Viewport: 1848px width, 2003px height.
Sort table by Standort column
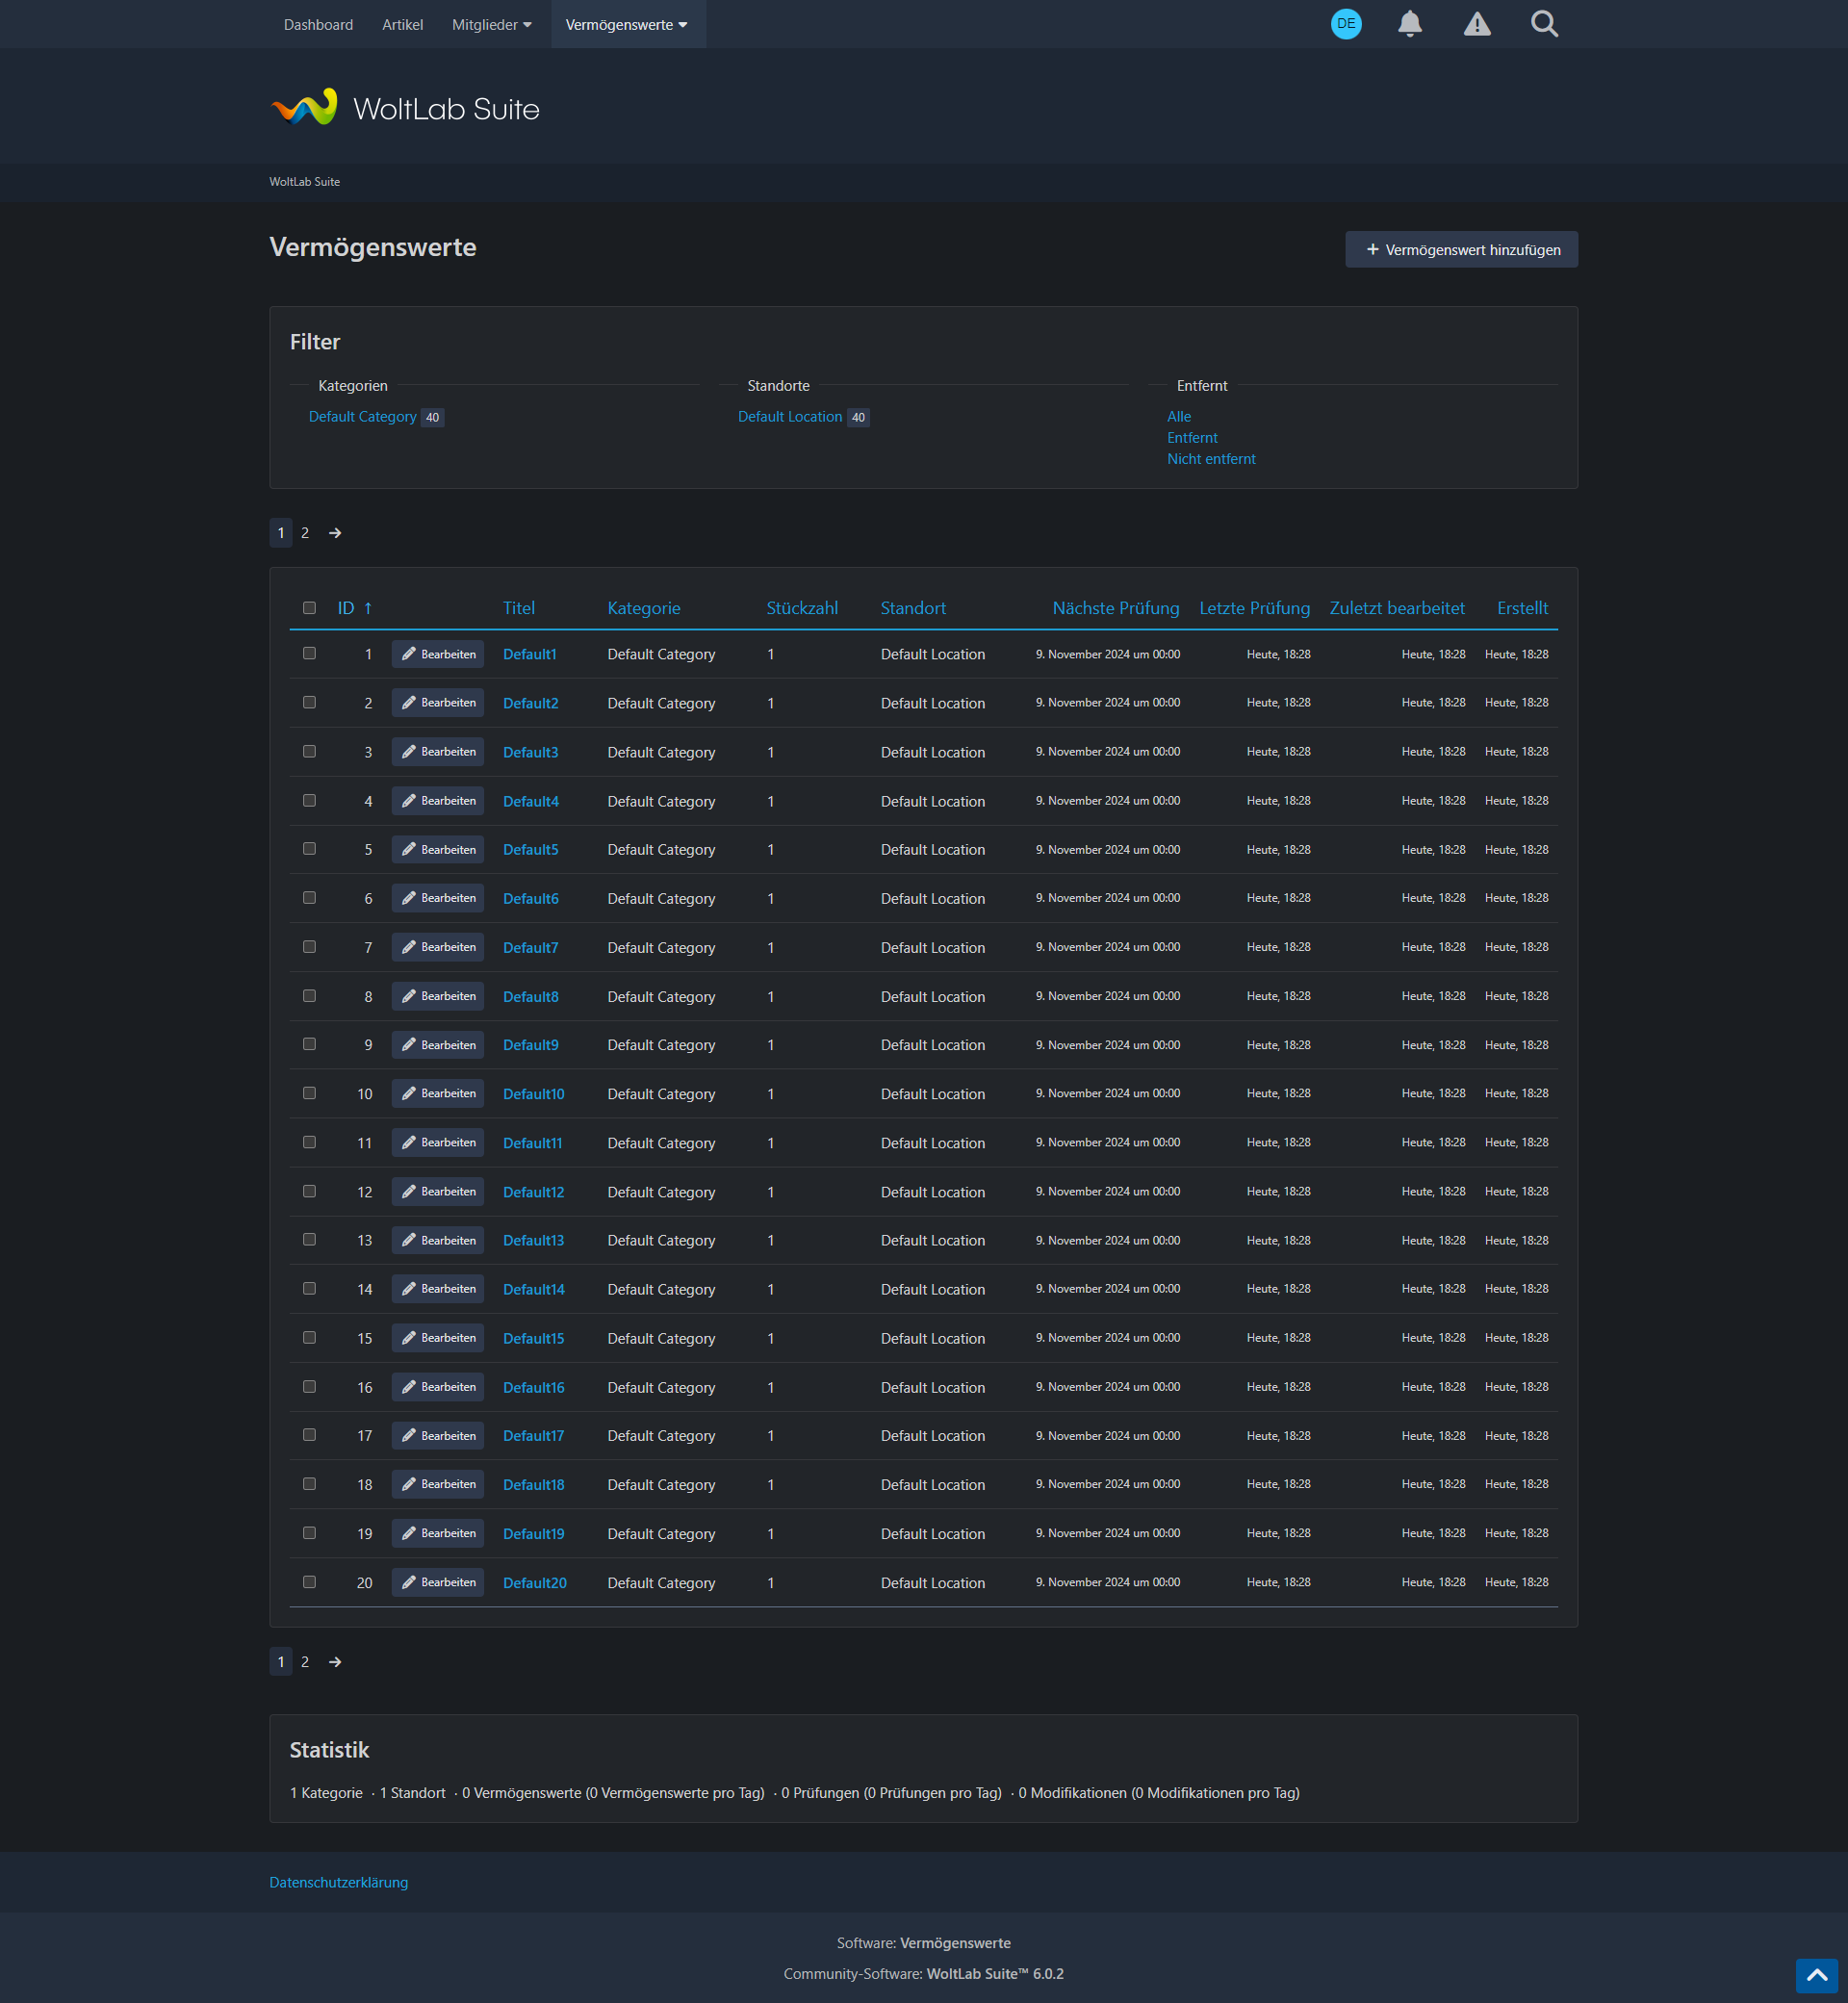pos(913,608)
